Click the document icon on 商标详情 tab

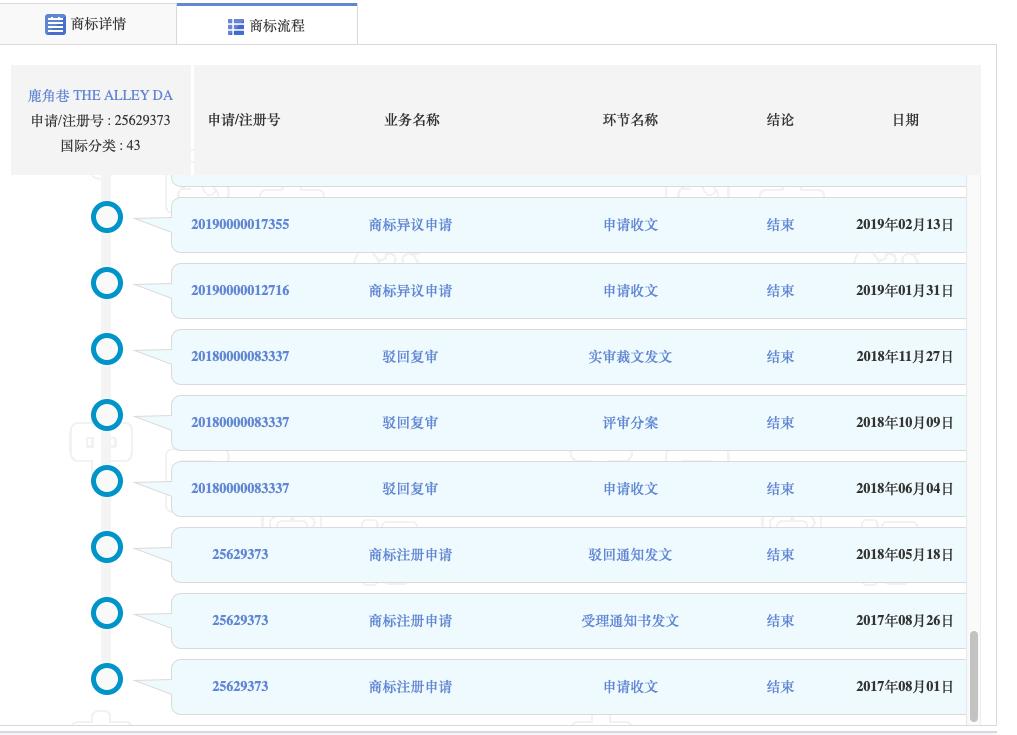(55, 24)
